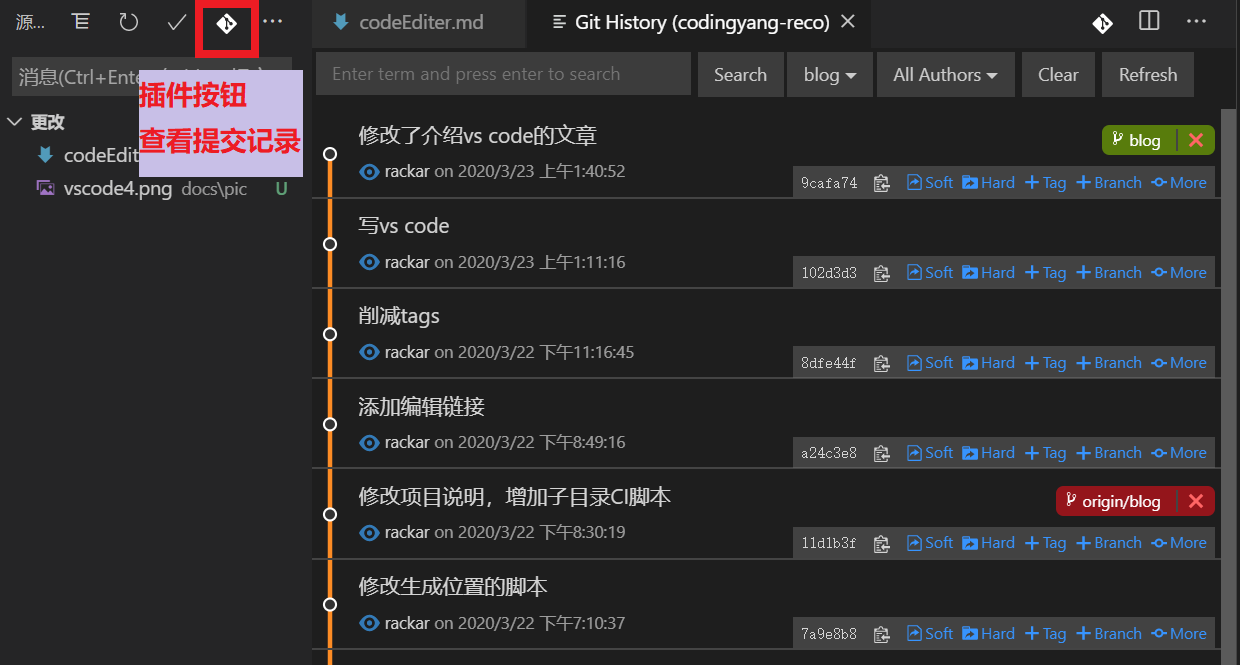Open More menu for commit 8dfe44f
Screen dimensions: 1240x665
(1179, 363)
